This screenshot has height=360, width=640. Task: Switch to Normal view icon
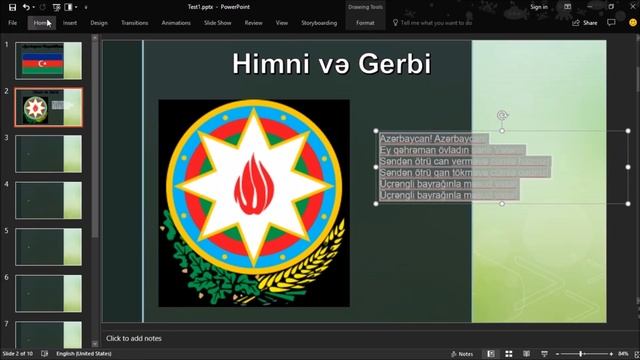[491, 354]
